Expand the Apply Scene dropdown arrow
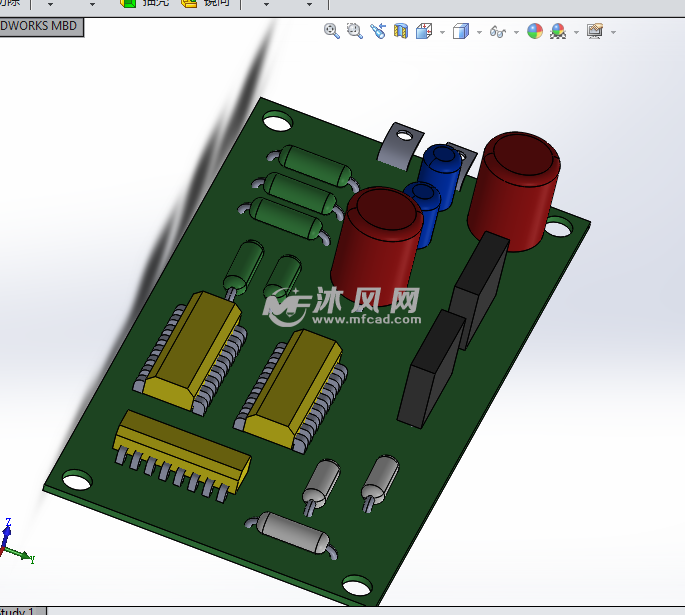The width and height of the screenshot is (685, 615). point(576,32)
